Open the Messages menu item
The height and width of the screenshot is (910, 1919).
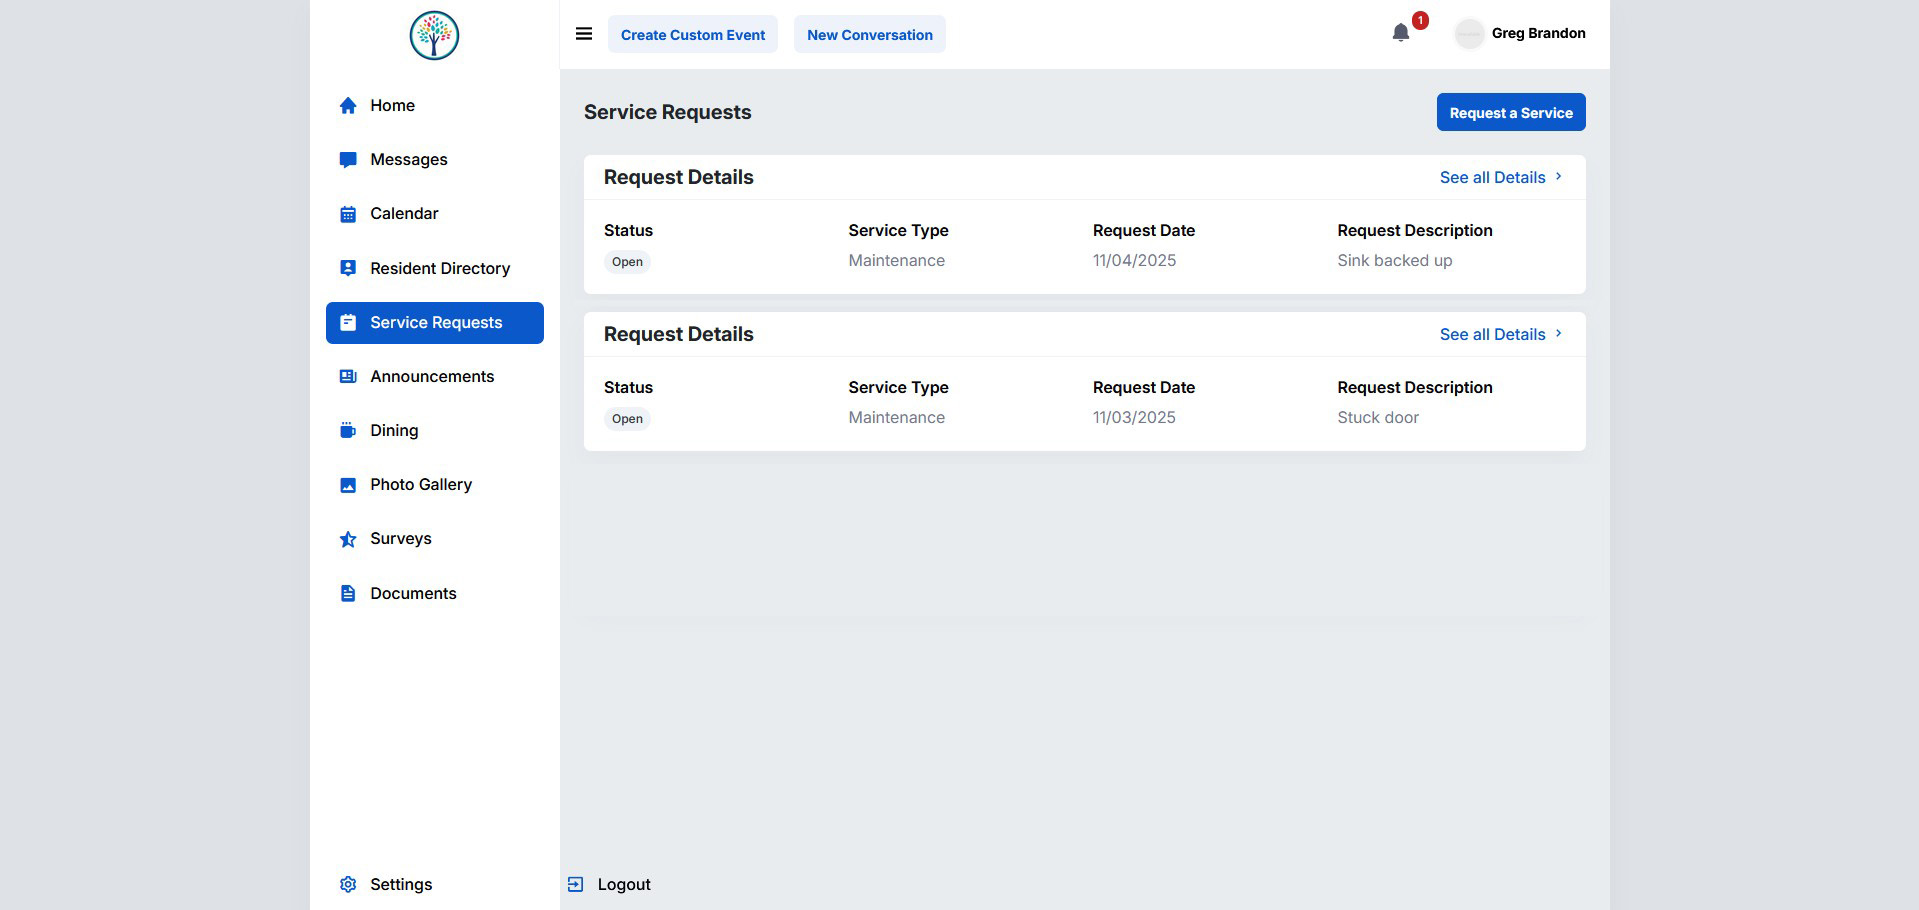coord(435,160)
